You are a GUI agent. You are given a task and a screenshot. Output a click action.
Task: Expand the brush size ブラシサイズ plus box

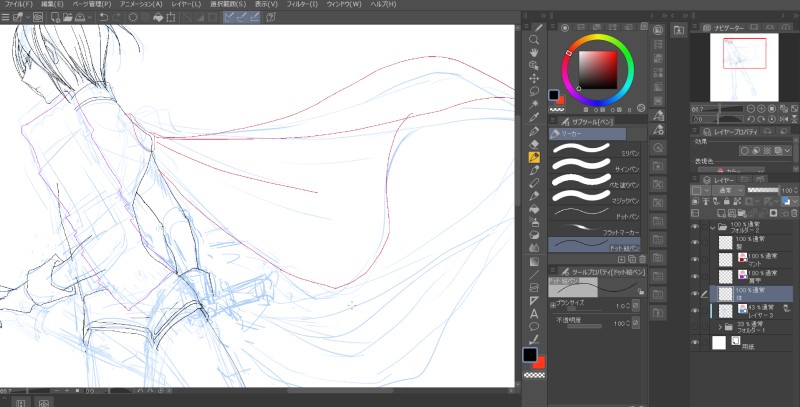click(553, 306)
